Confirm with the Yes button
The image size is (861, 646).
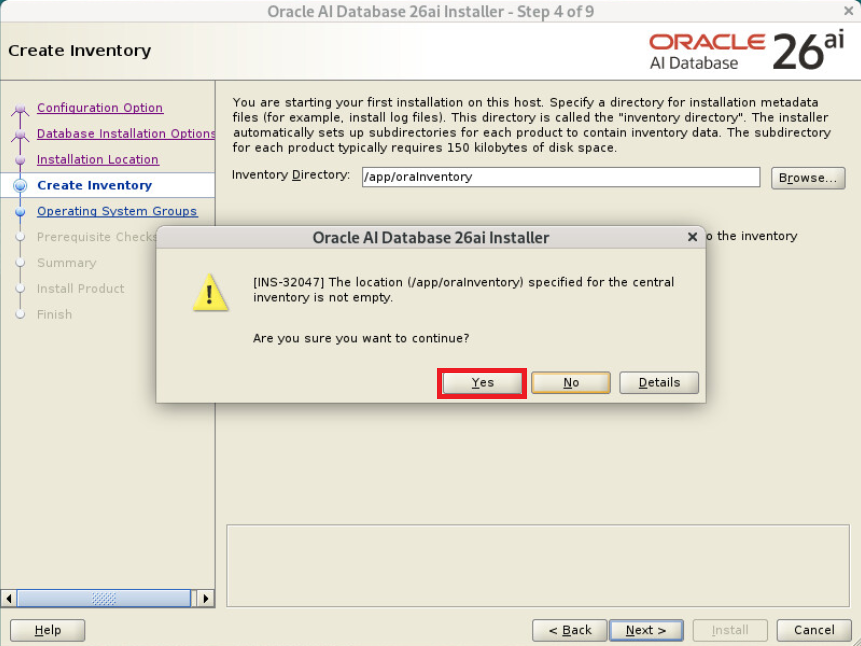coord(482,383)
